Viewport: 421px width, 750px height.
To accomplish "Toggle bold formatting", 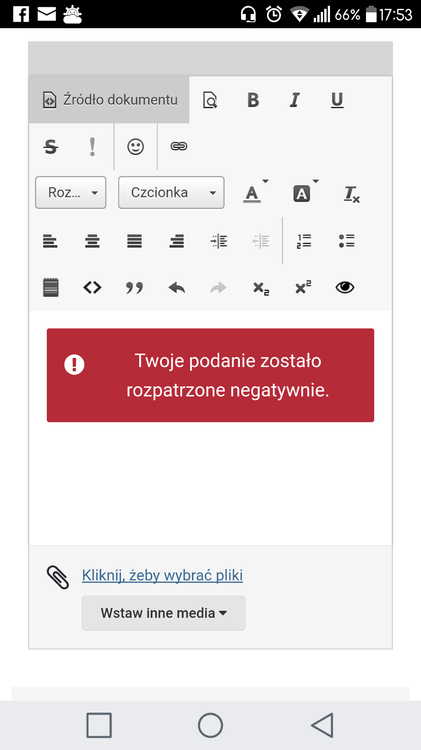I will 253,100.
